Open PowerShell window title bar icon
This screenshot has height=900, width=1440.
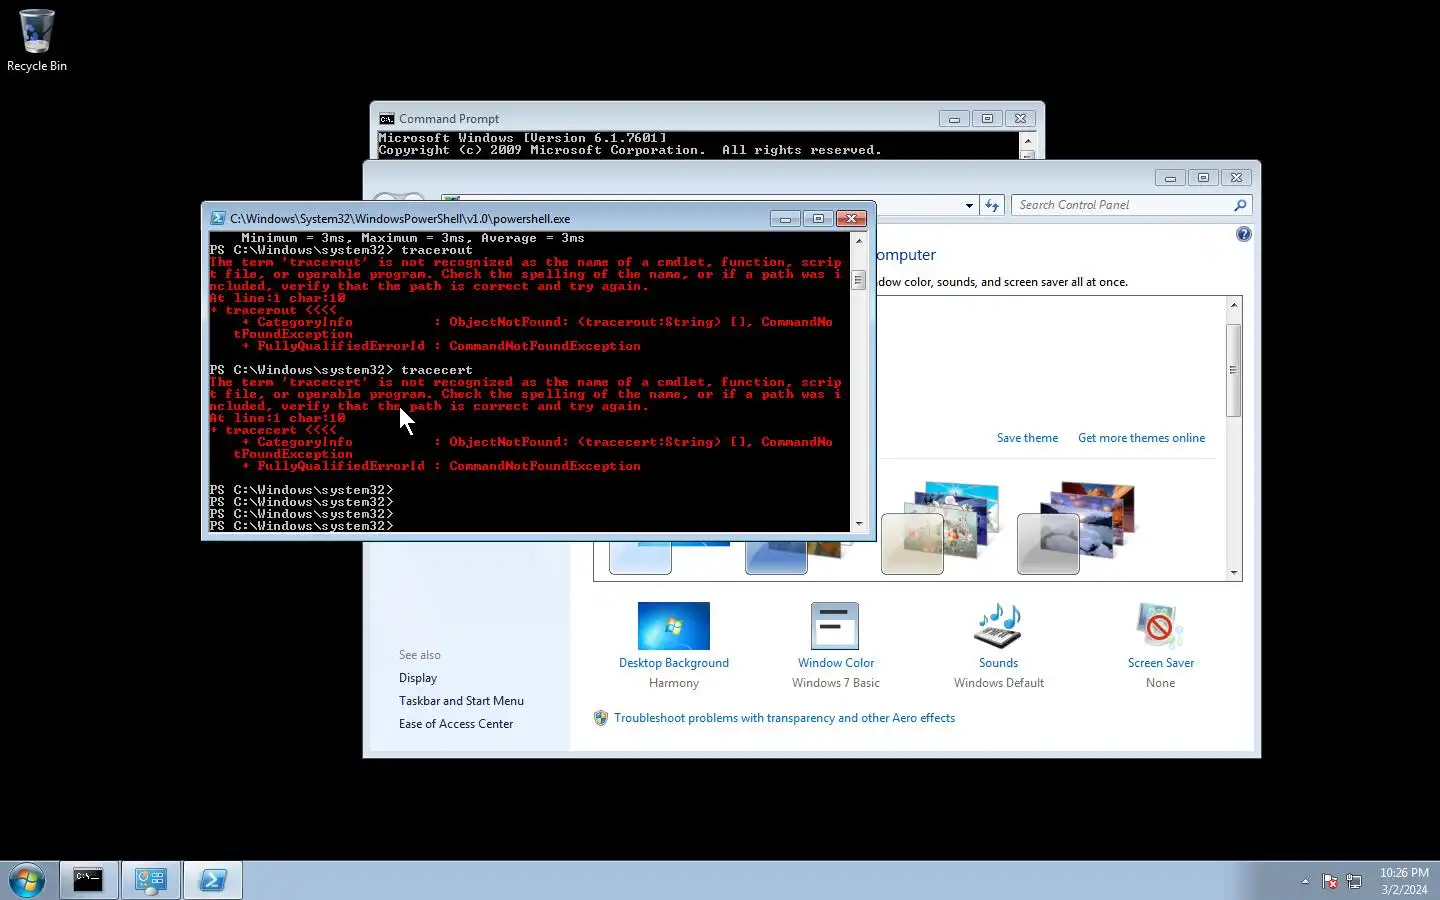(x=217, y=218)
